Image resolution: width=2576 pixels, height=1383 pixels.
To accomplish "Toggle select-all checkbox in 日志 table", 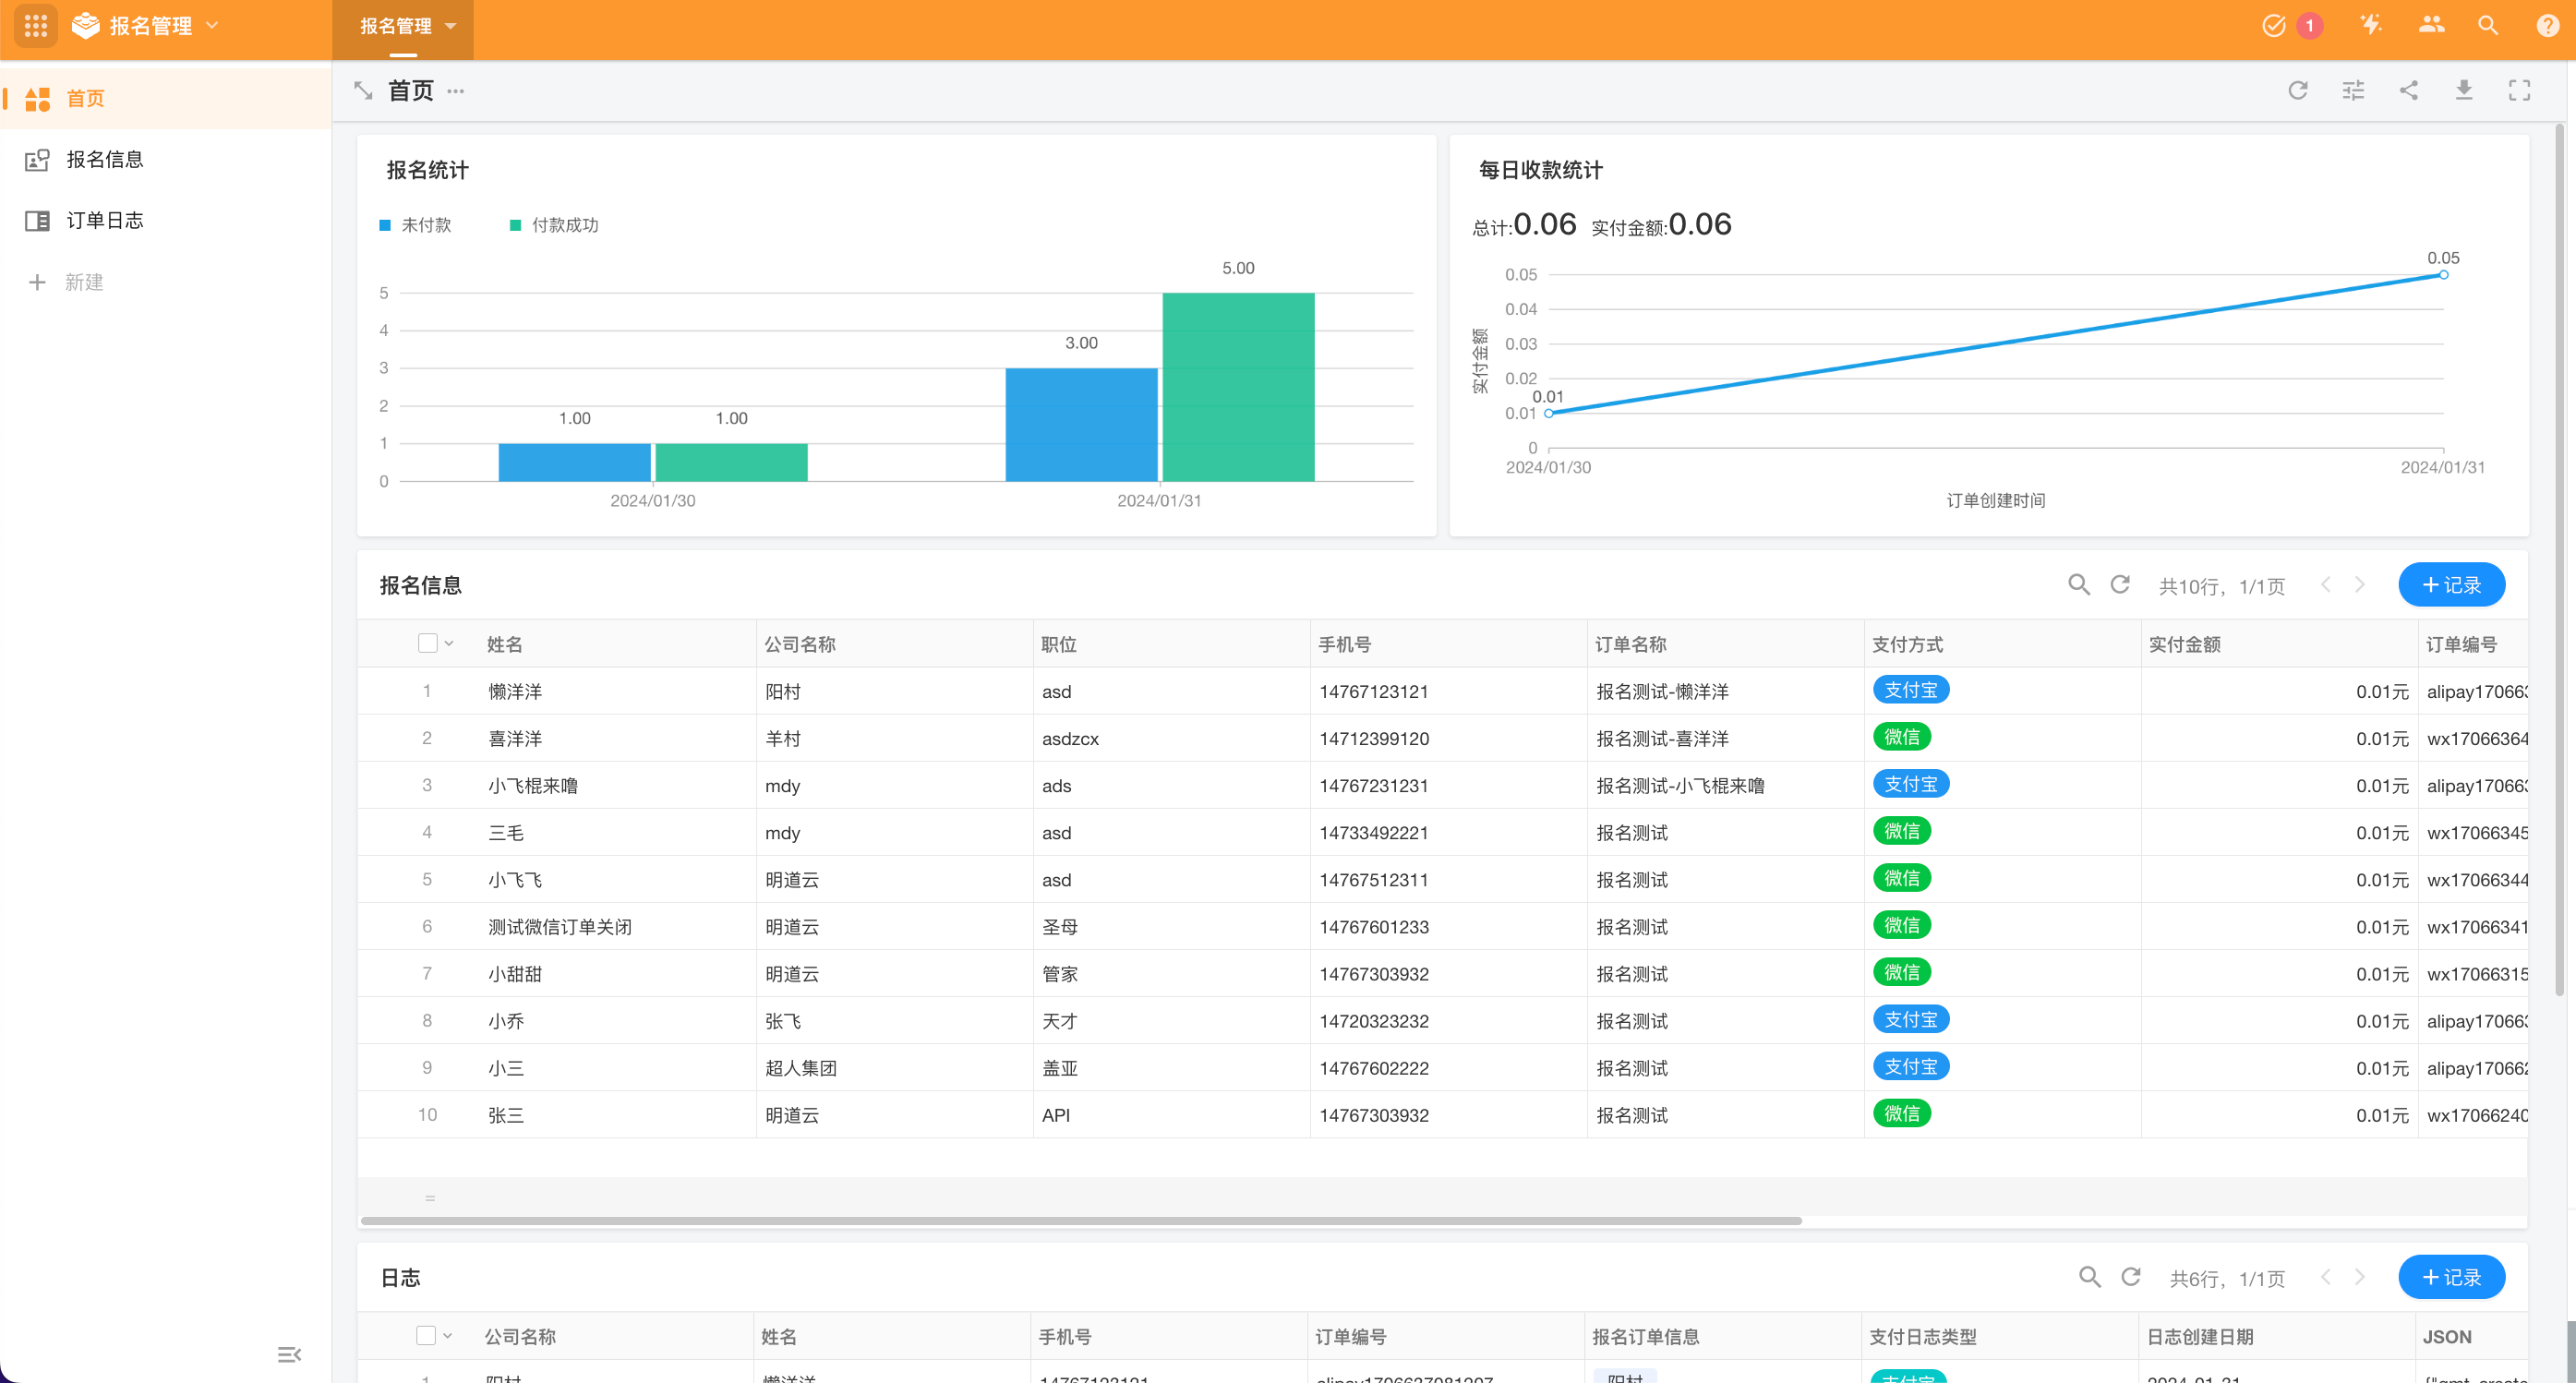I will [x=426, y=1335].
